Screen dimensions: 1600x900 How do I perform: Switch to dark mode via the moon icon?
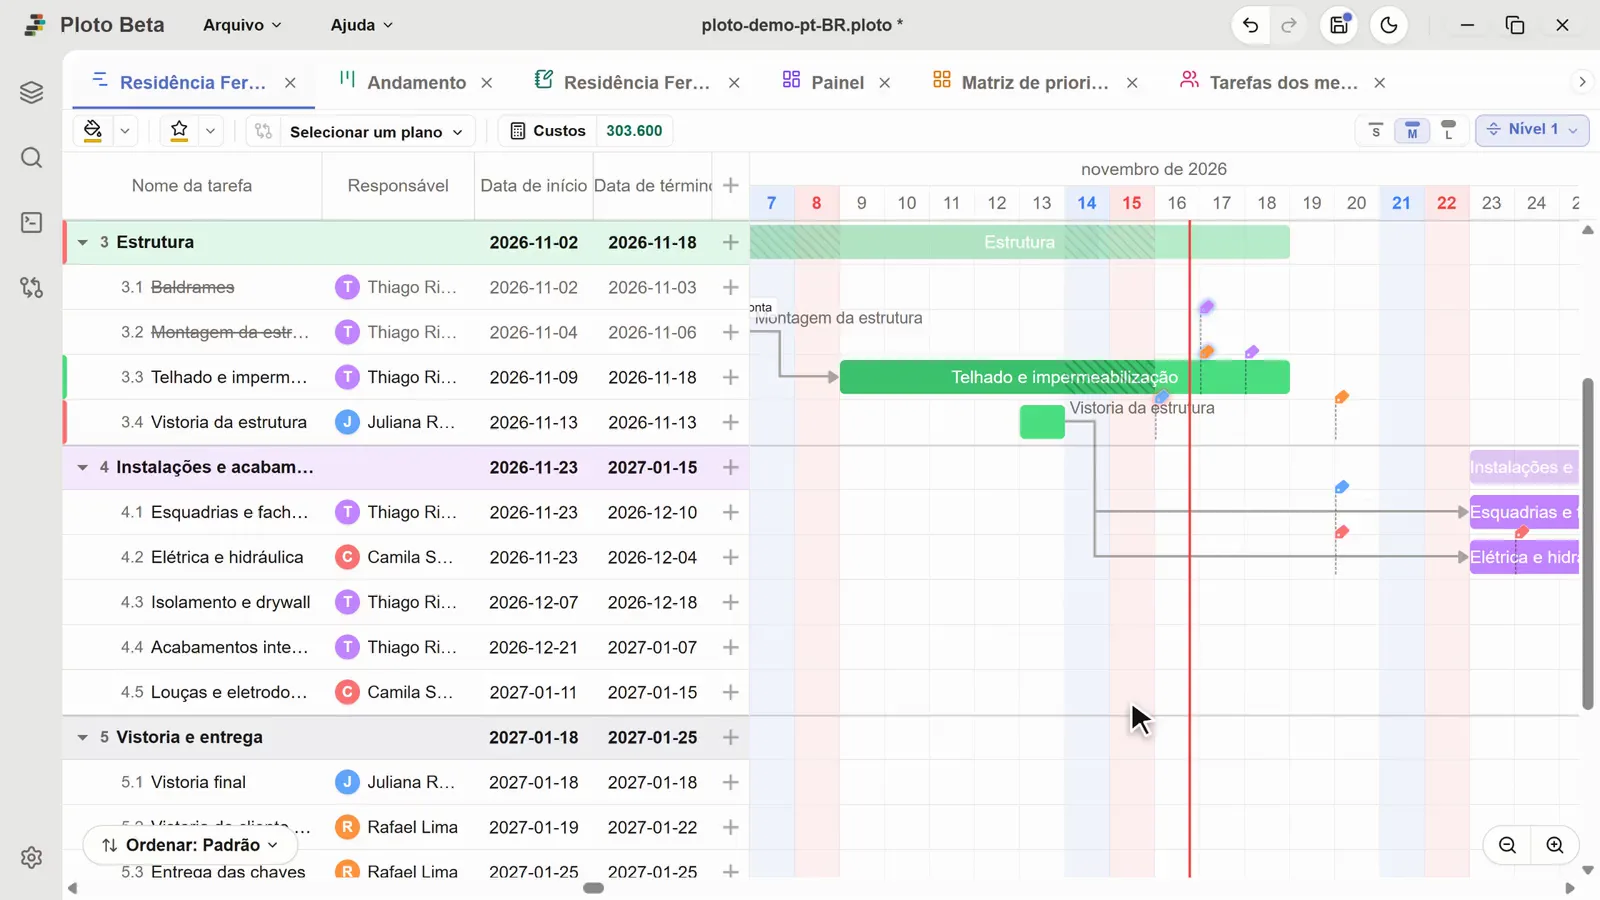1389,25
